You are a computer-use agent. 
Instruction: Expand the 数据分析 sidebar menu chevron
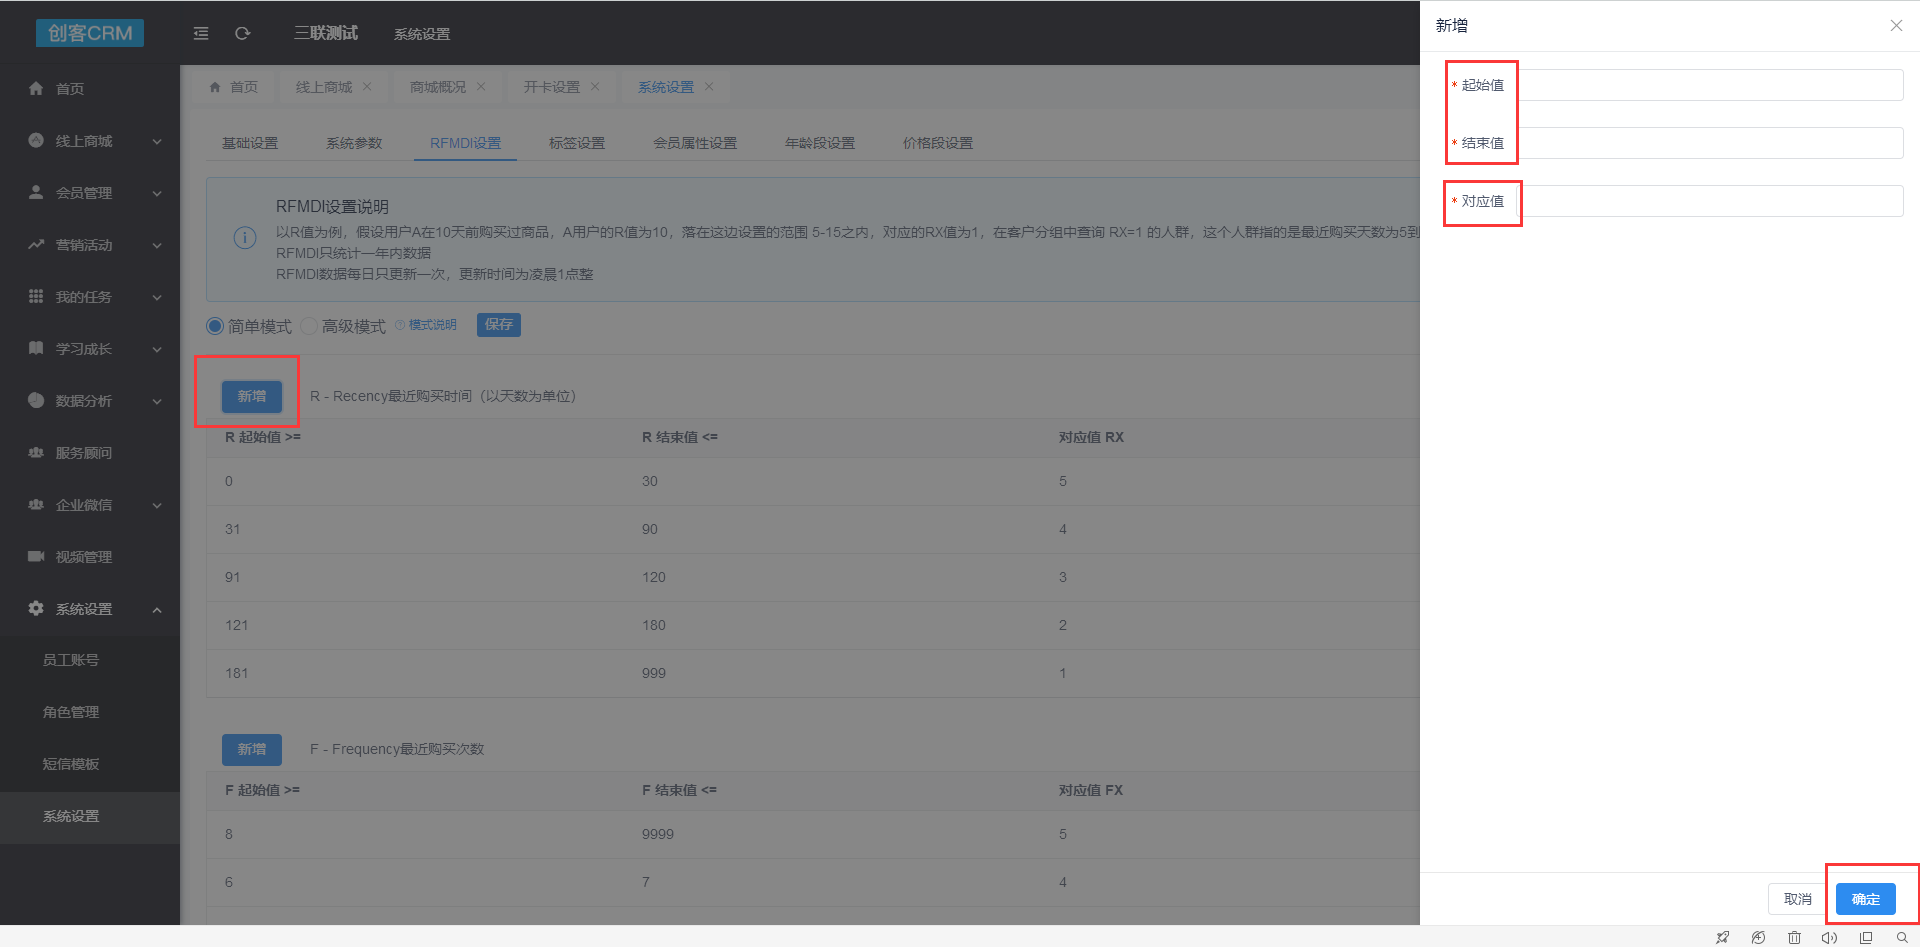(157, 401)
